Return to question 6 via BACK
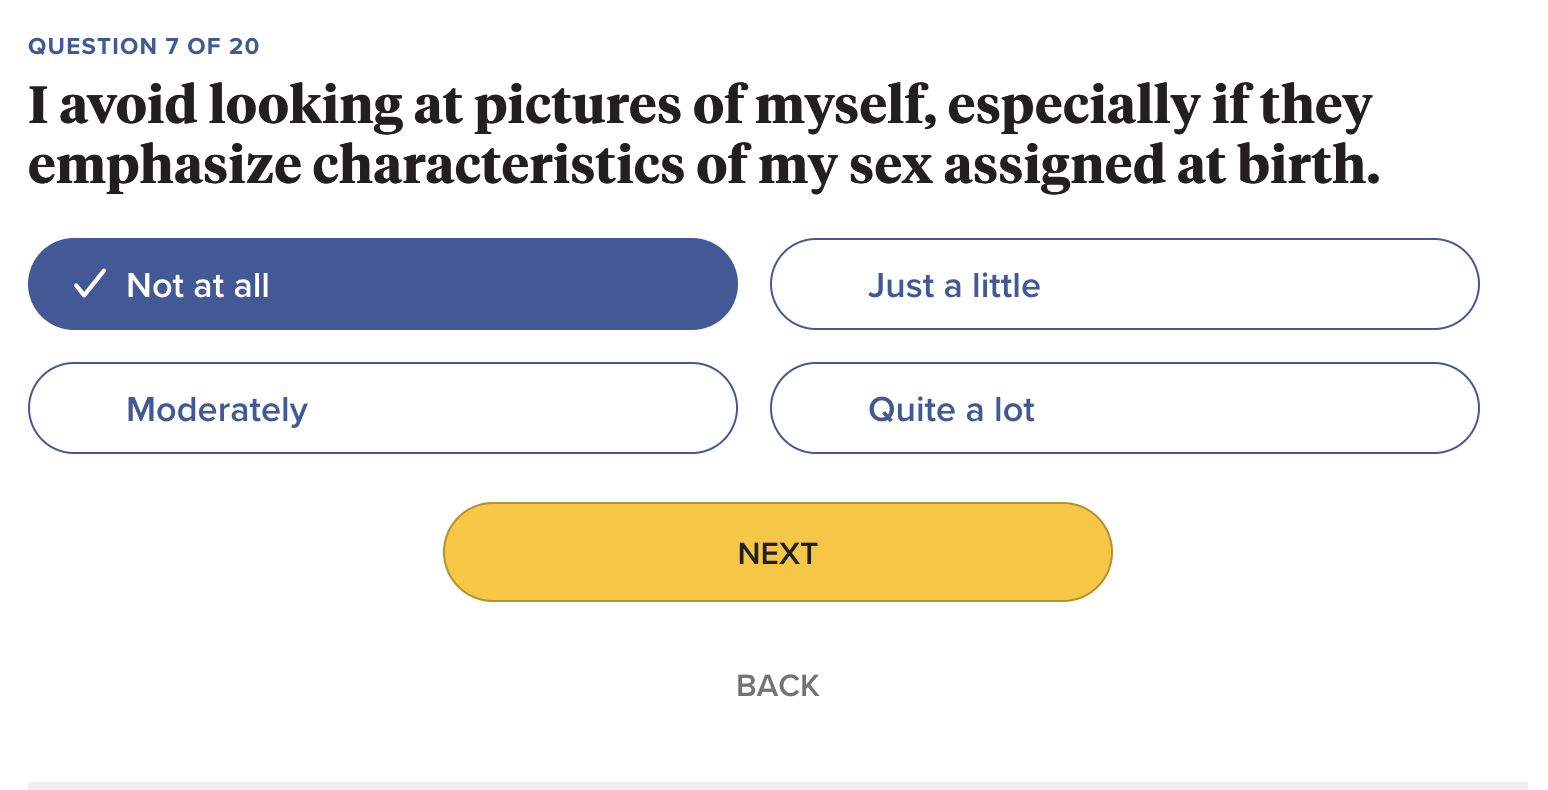1548x790 pixels. pos(777,686)
